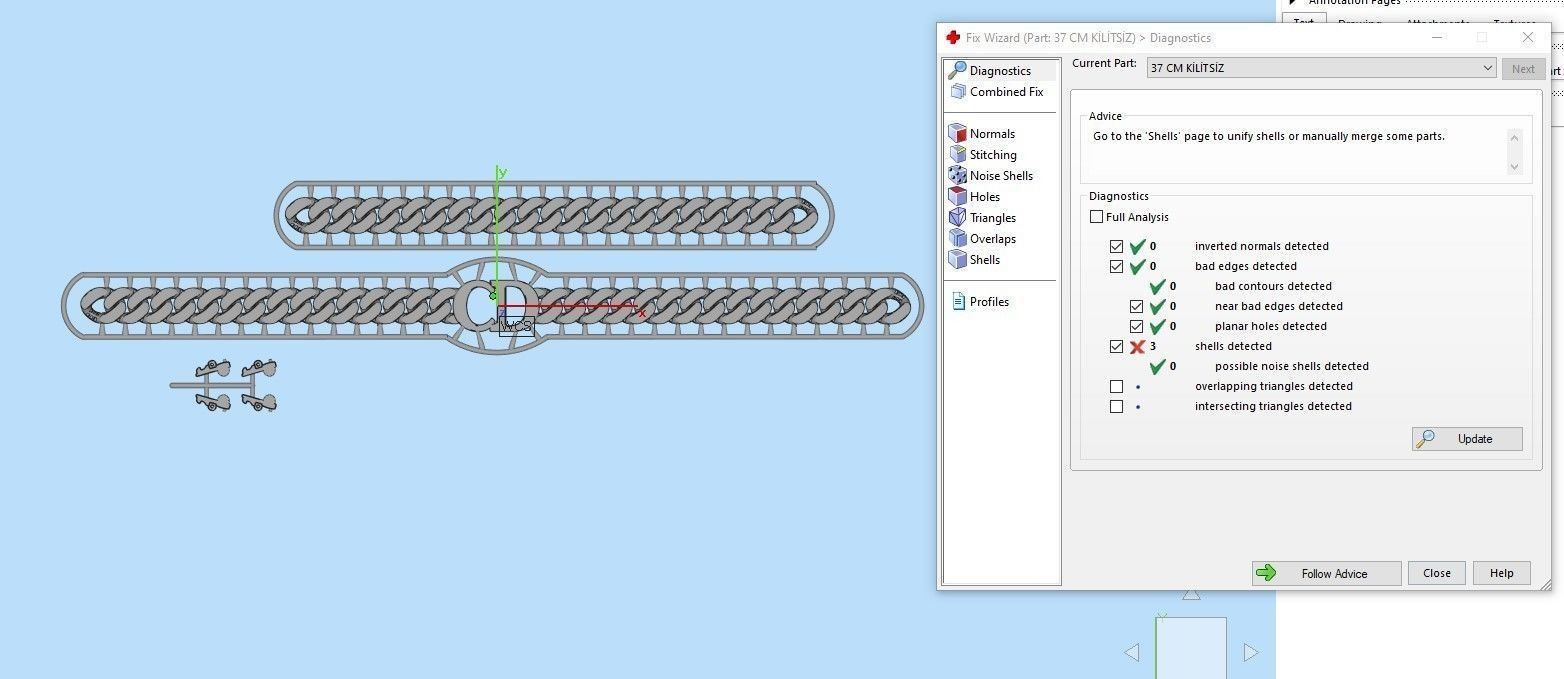This screenshot has width=1564, height=679.
Task: Click the Next button
Action: (1523, 69)
